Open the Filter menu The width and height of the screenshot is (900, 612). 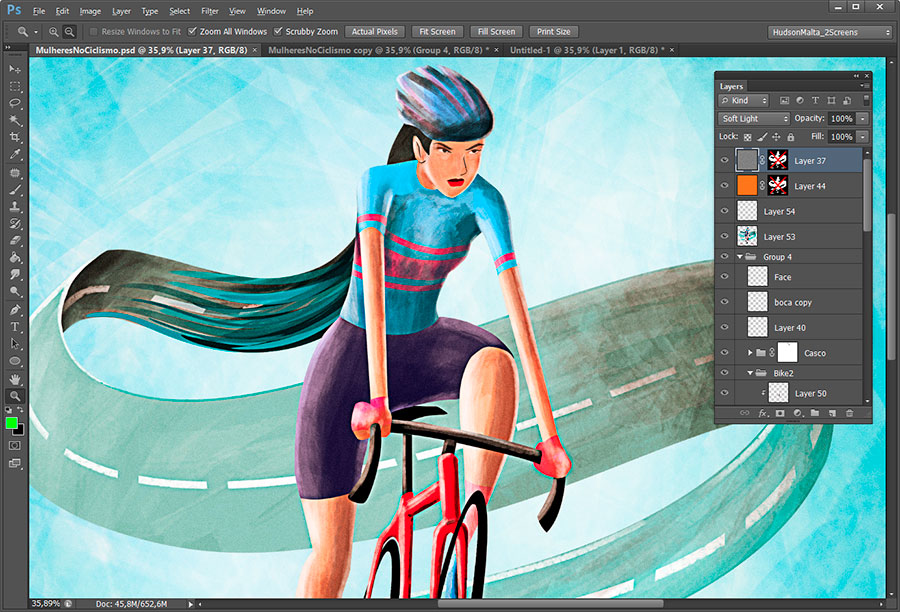click(x=210, y=11)
